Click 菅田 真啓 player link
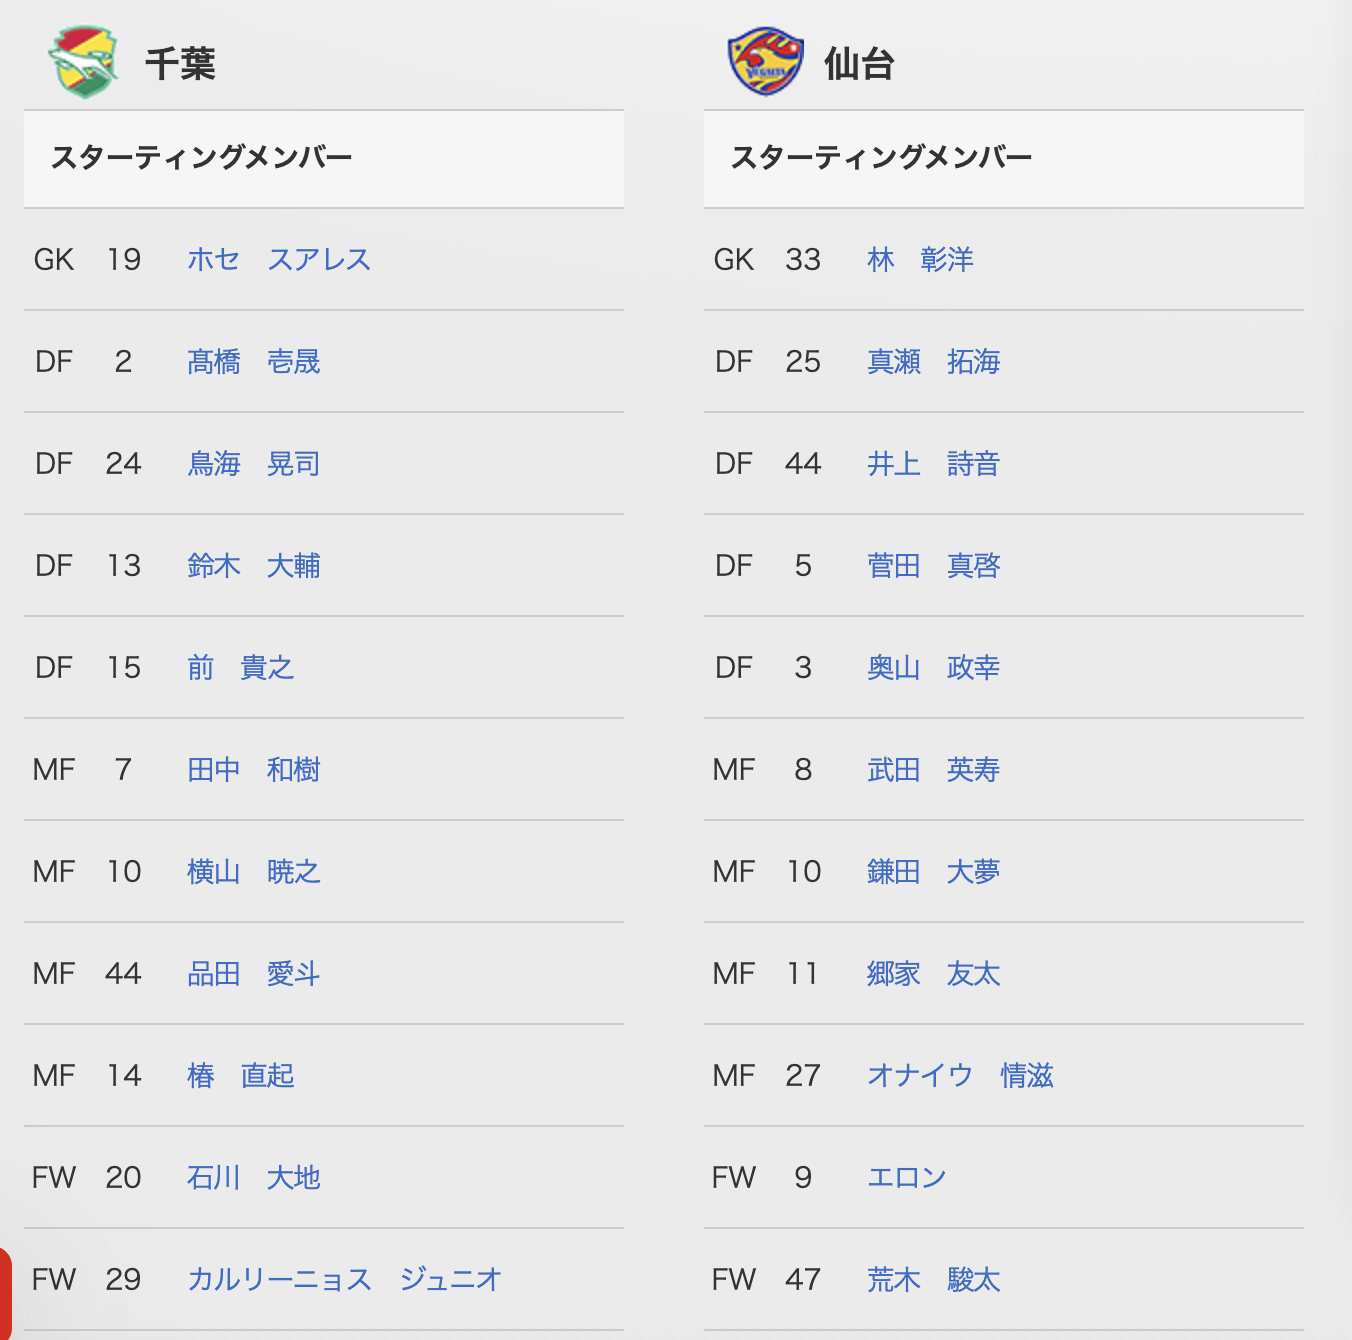The image size is (1352, 1340). click(934, 566)
